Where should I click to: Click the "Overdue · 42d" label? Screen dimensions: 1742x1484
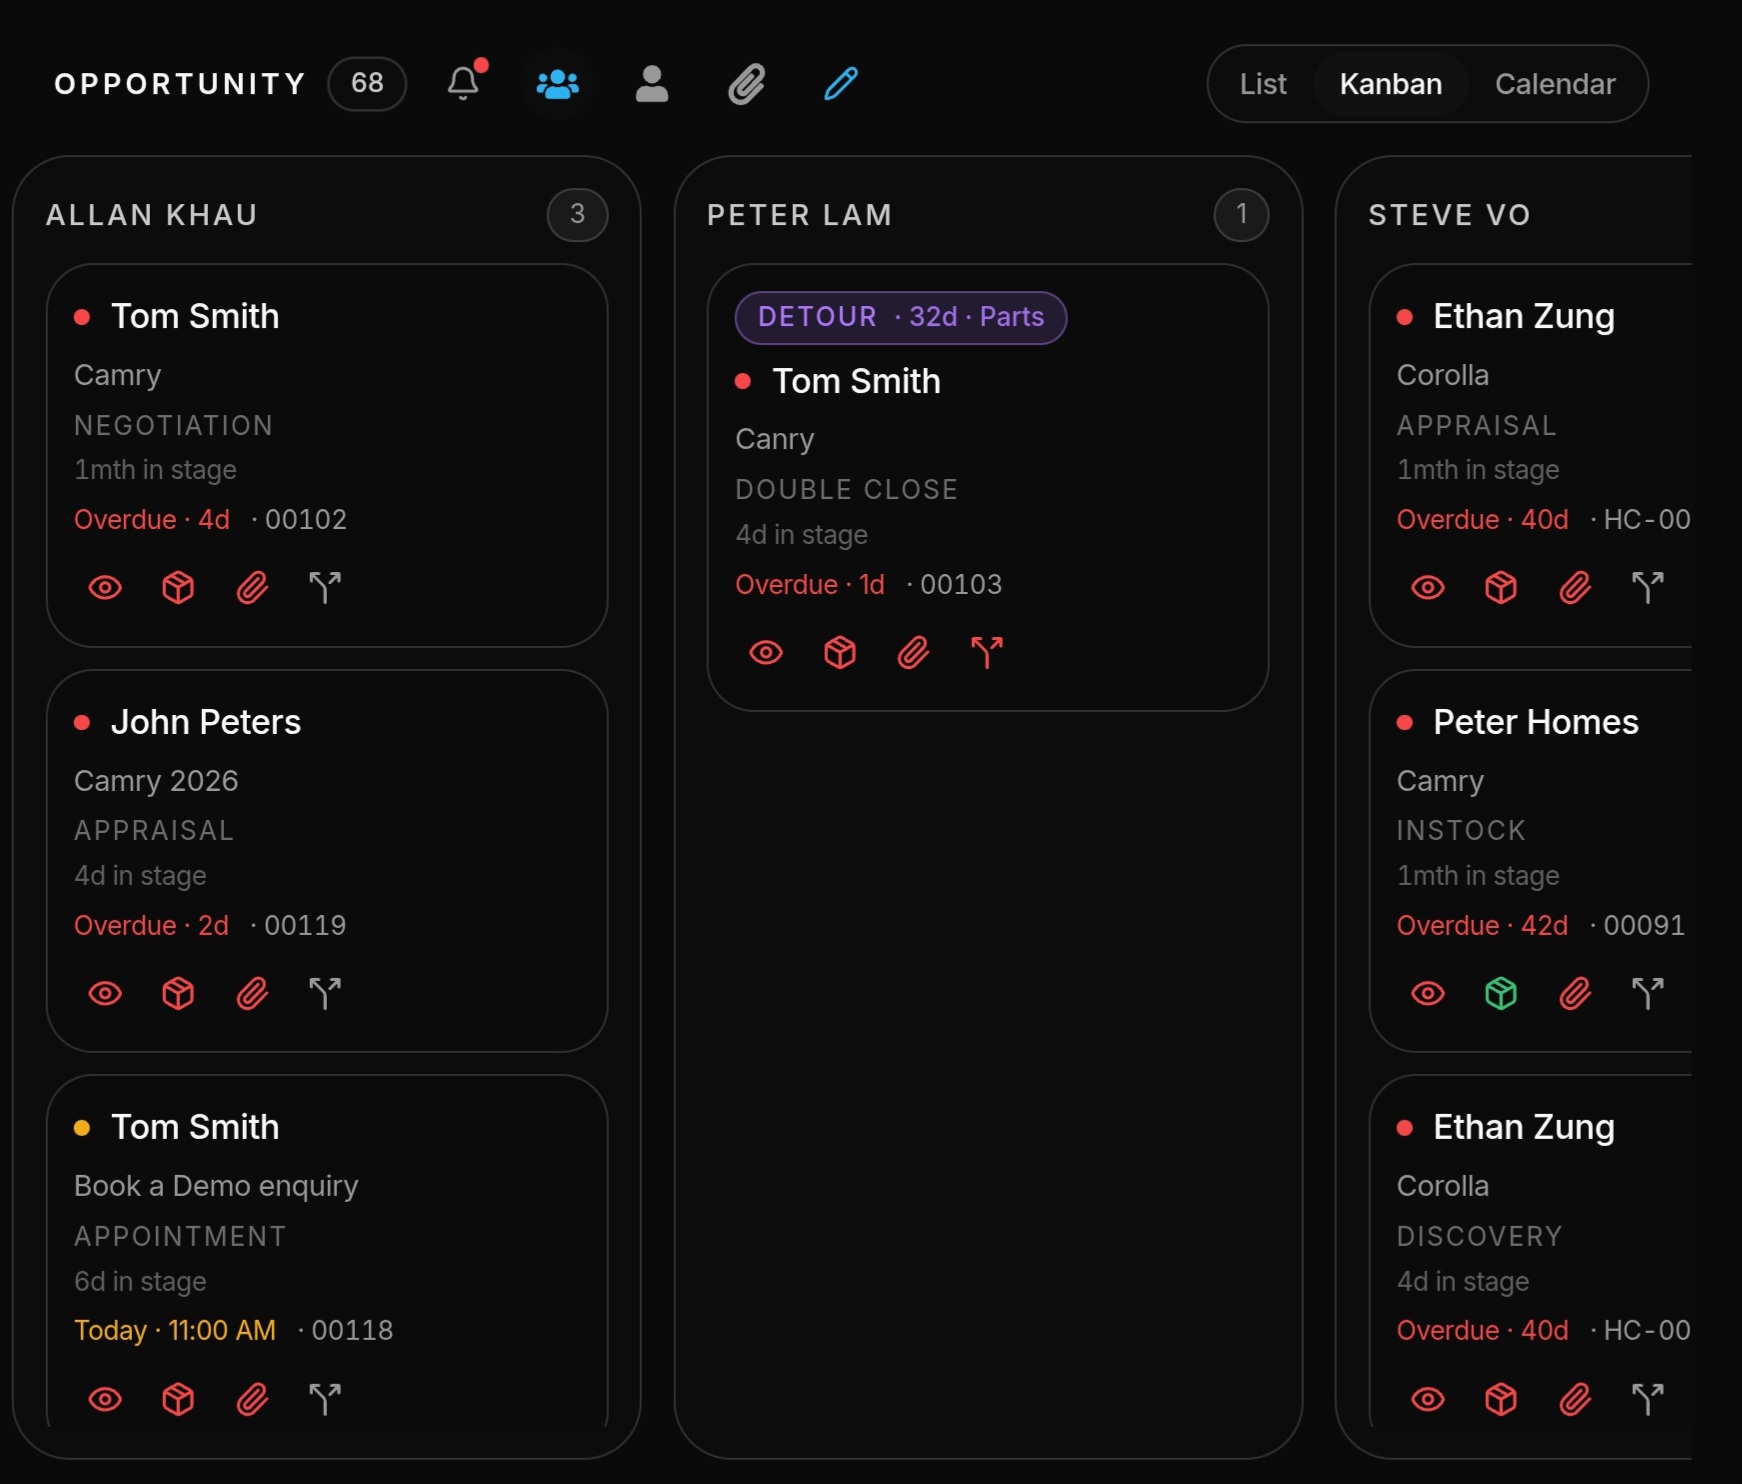1482,926
